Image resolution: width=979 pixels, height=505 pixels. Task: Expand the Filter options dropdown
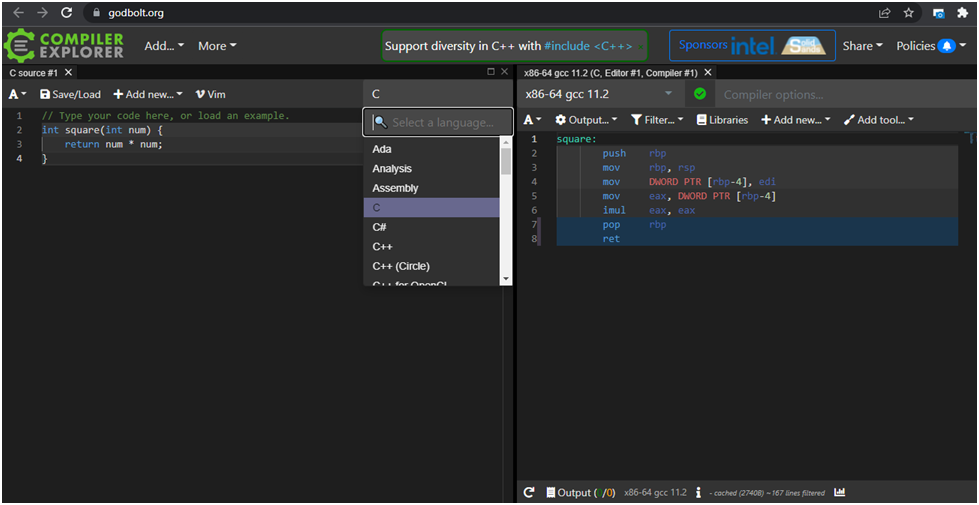pos(657,120)
